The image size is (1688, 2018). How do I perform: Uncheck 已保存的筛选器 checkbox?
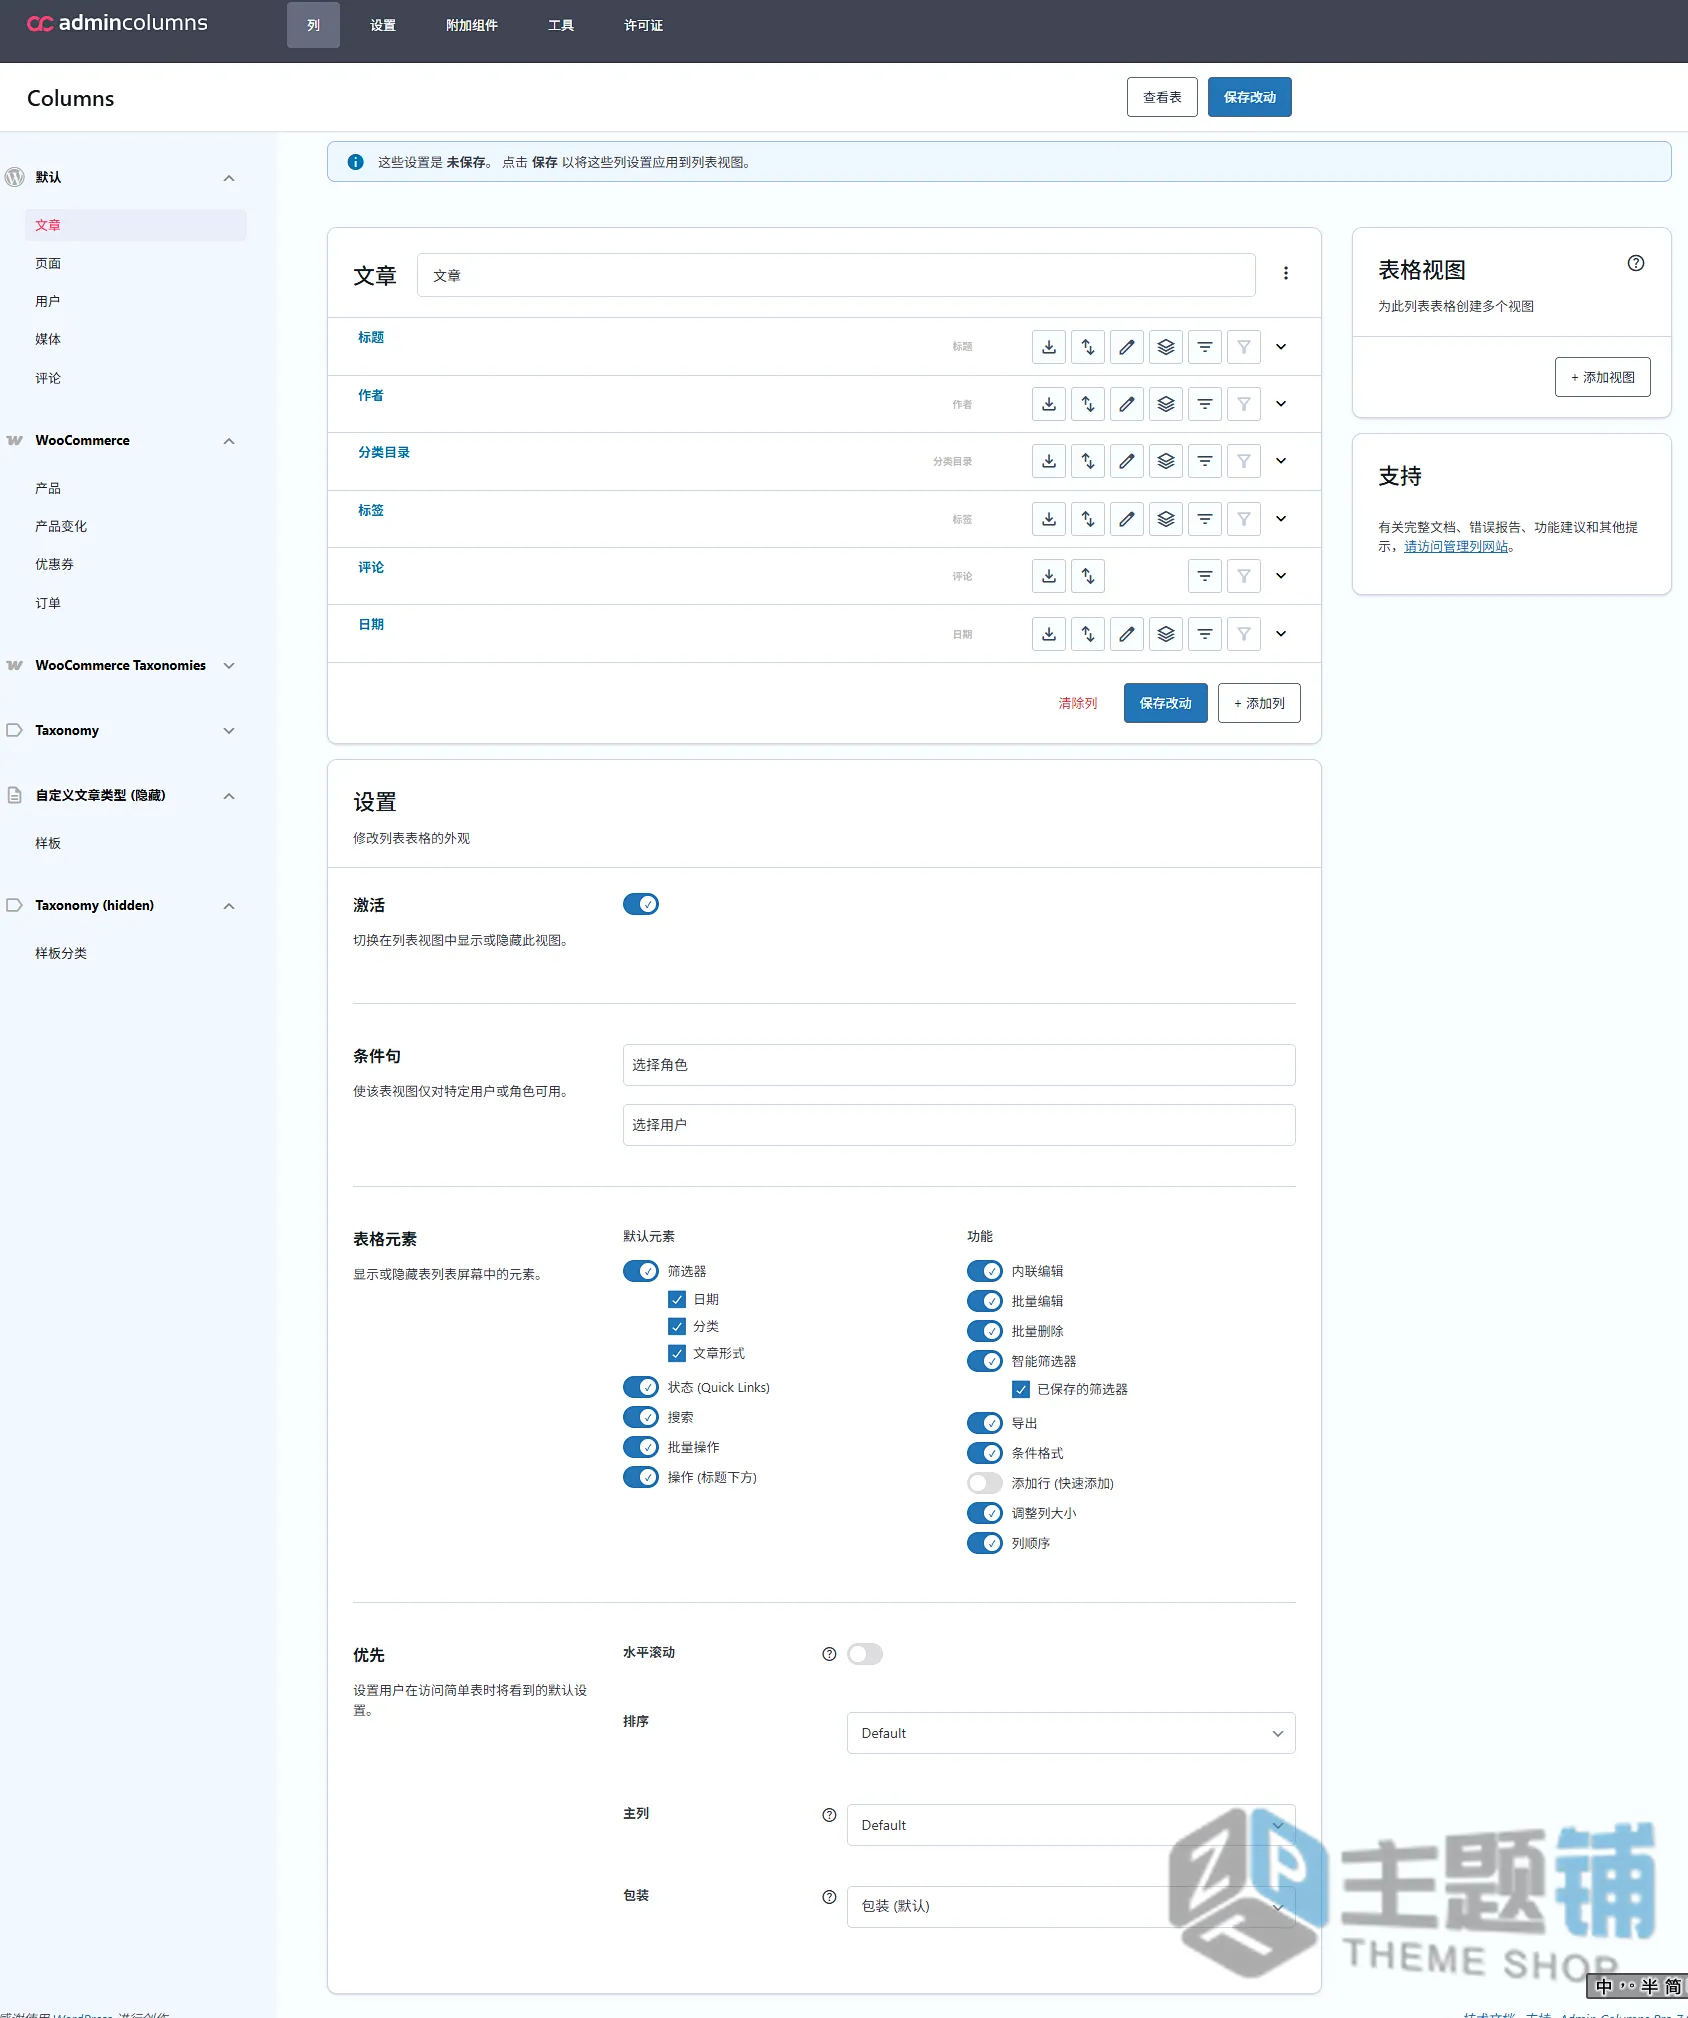(1021, 1389)
